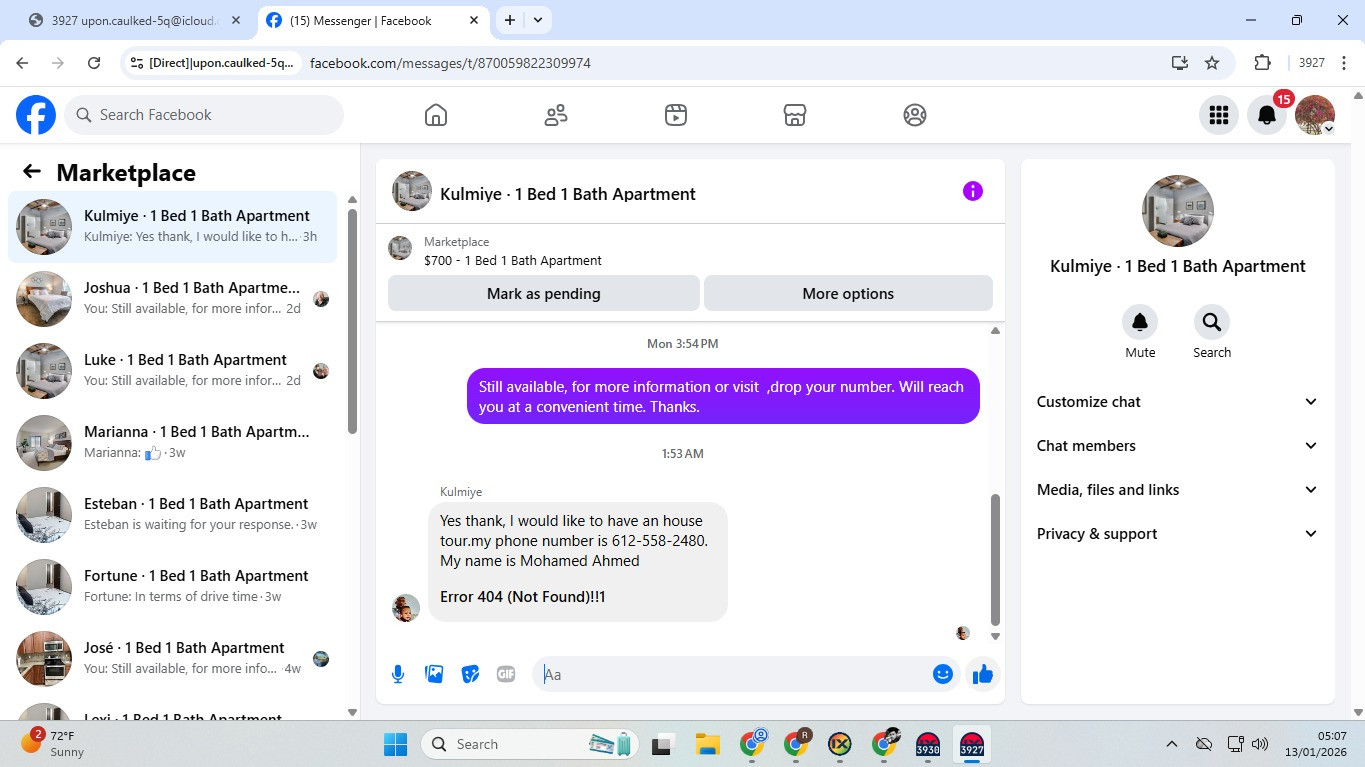Open File Explorer from the taskbar
This screenshot has width=1365, height=767.
pos(708,744)
